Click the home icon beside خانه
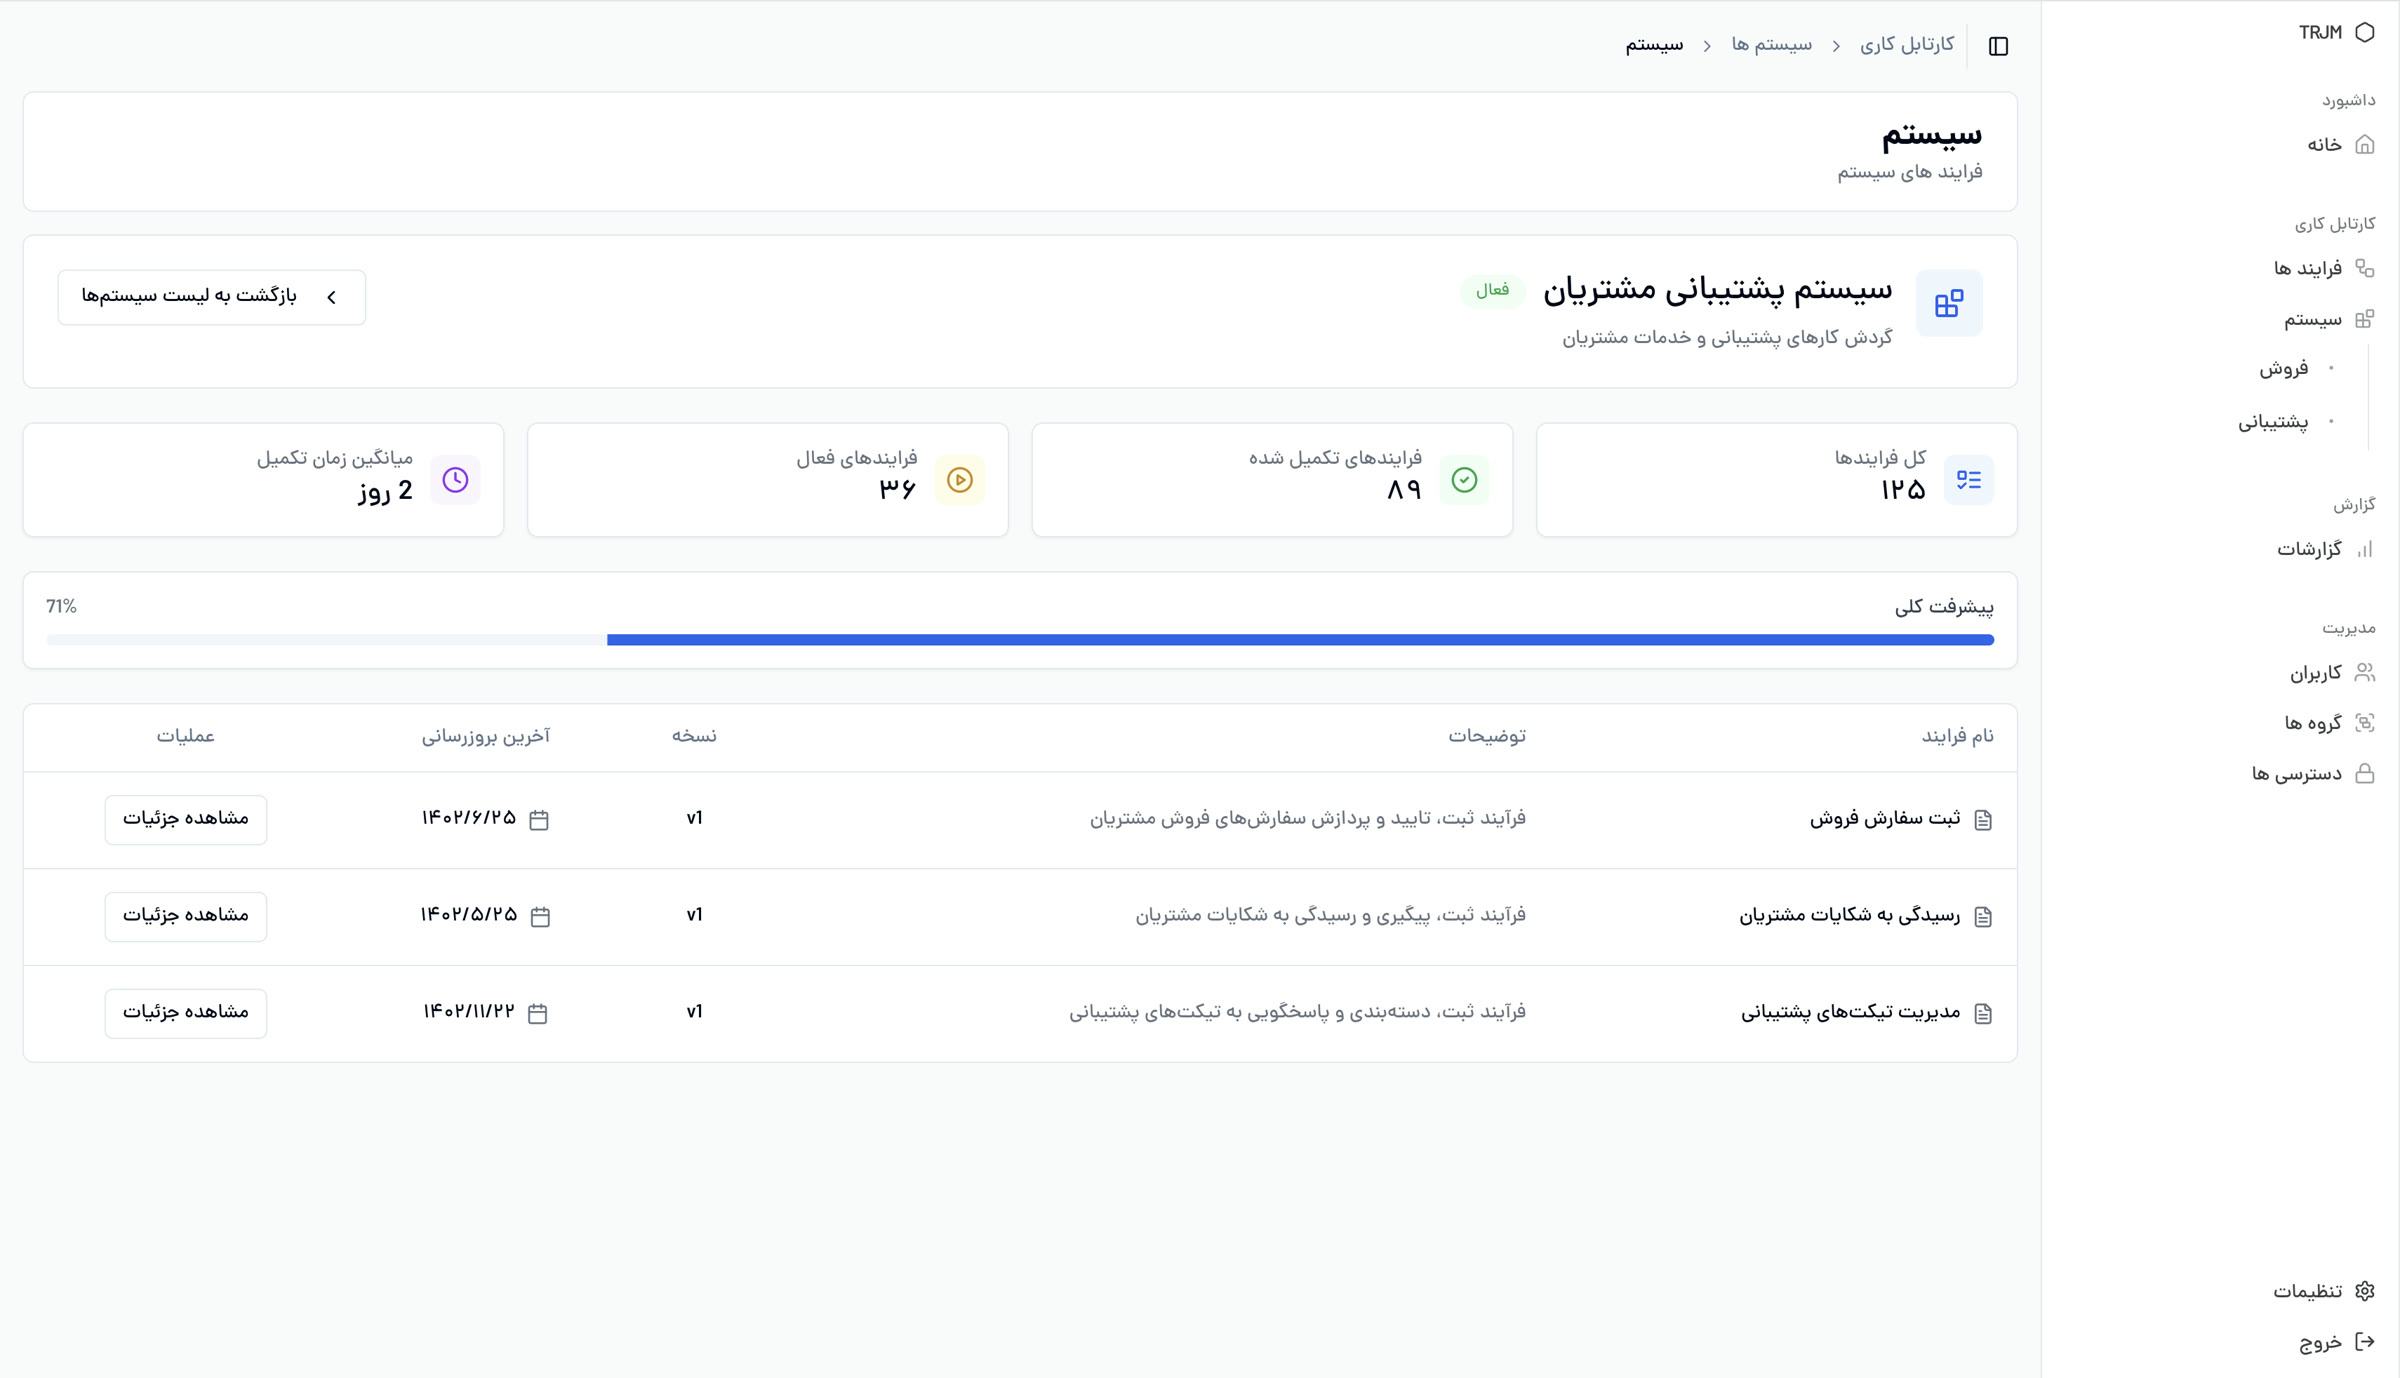 tap(2365, 145)
